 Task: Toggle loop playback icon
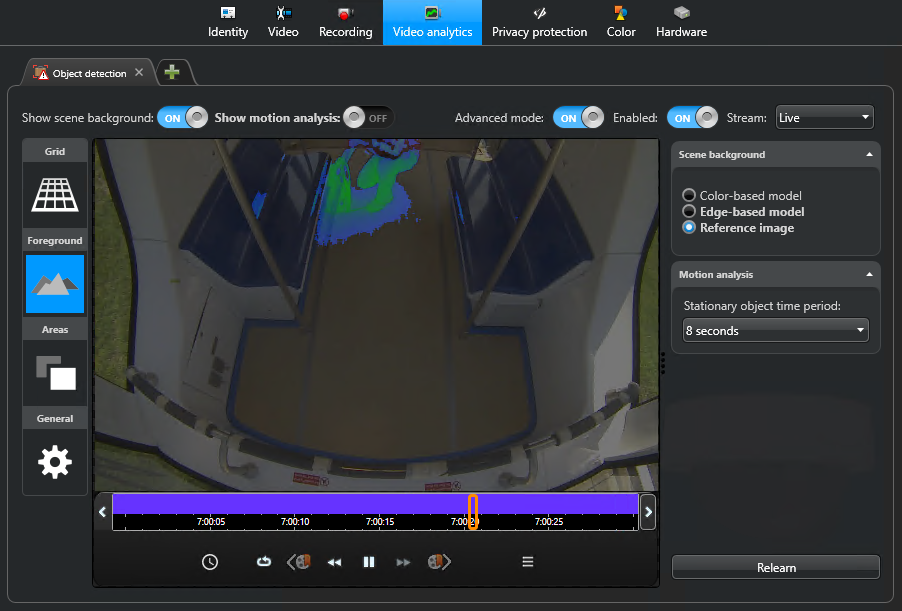(264, 562)
